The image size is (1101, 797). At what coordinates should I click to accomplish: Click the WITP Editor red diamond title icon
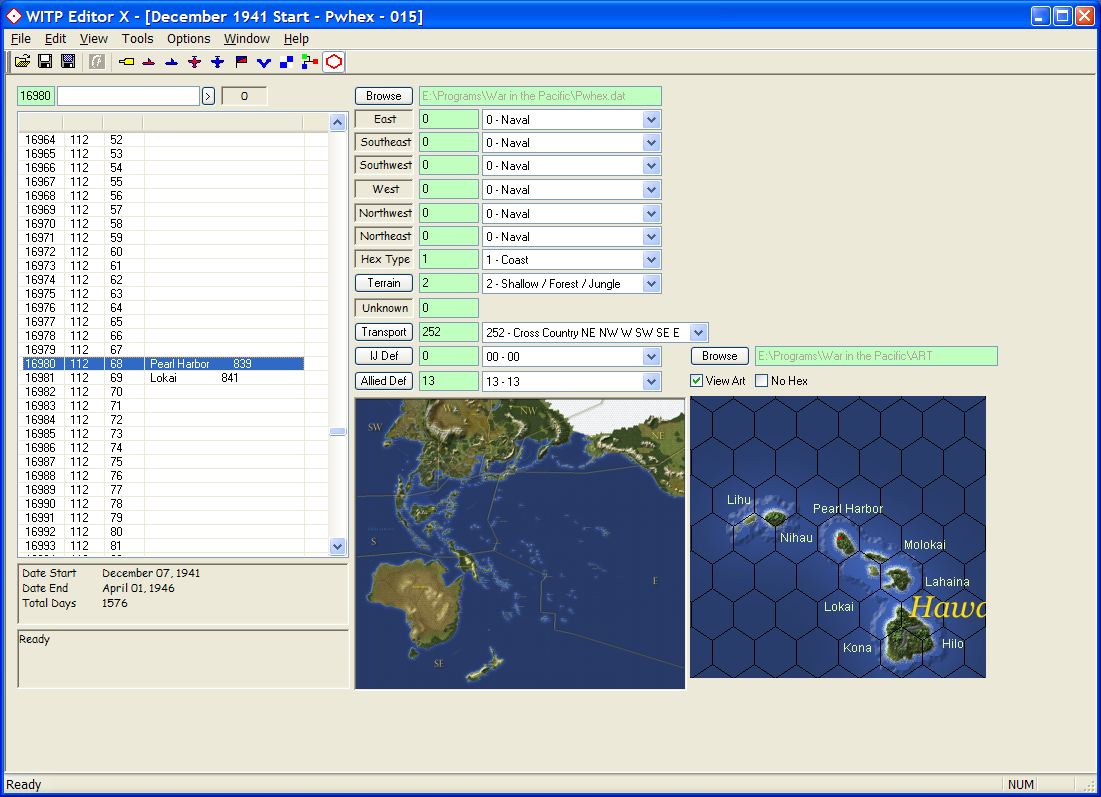pos(14,15)
